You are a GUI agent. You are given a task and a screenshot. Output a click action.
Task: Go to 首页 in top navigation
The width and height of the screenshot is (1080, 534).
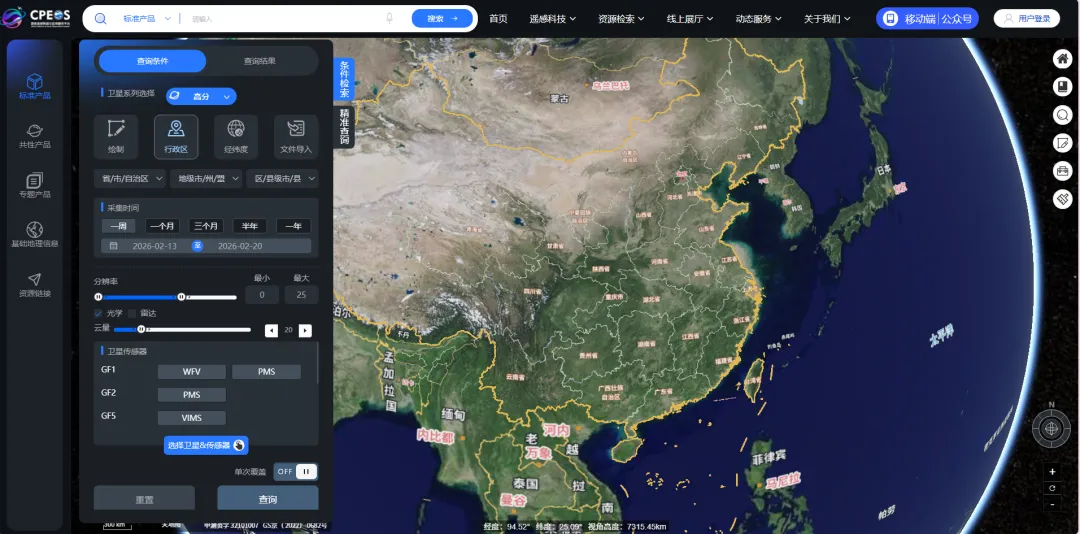point(498,19)
